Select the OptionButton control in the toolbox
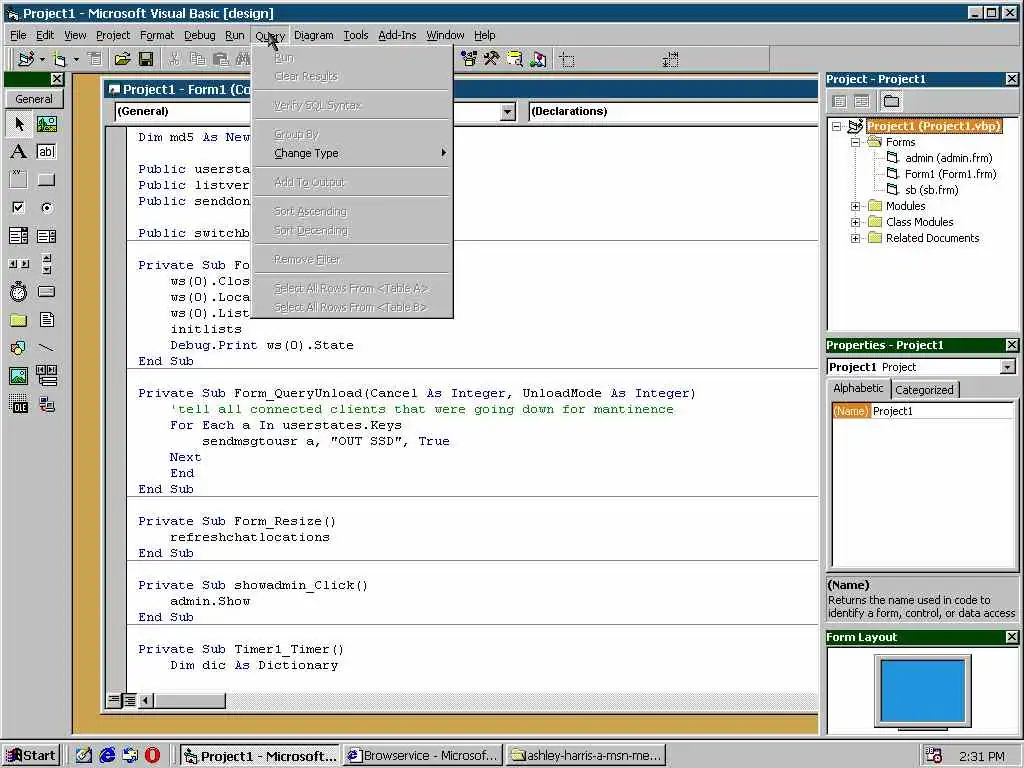This screenshot has width=1024, height=768. tap(46, 208)
